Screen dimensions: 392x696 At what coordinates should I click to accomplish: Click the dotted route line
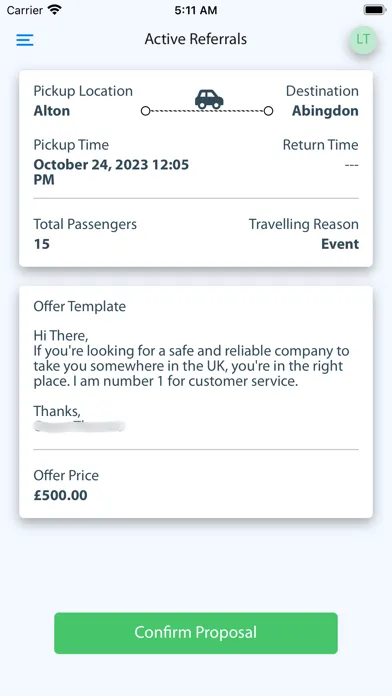pyautogui.click(x=207, y=111)
